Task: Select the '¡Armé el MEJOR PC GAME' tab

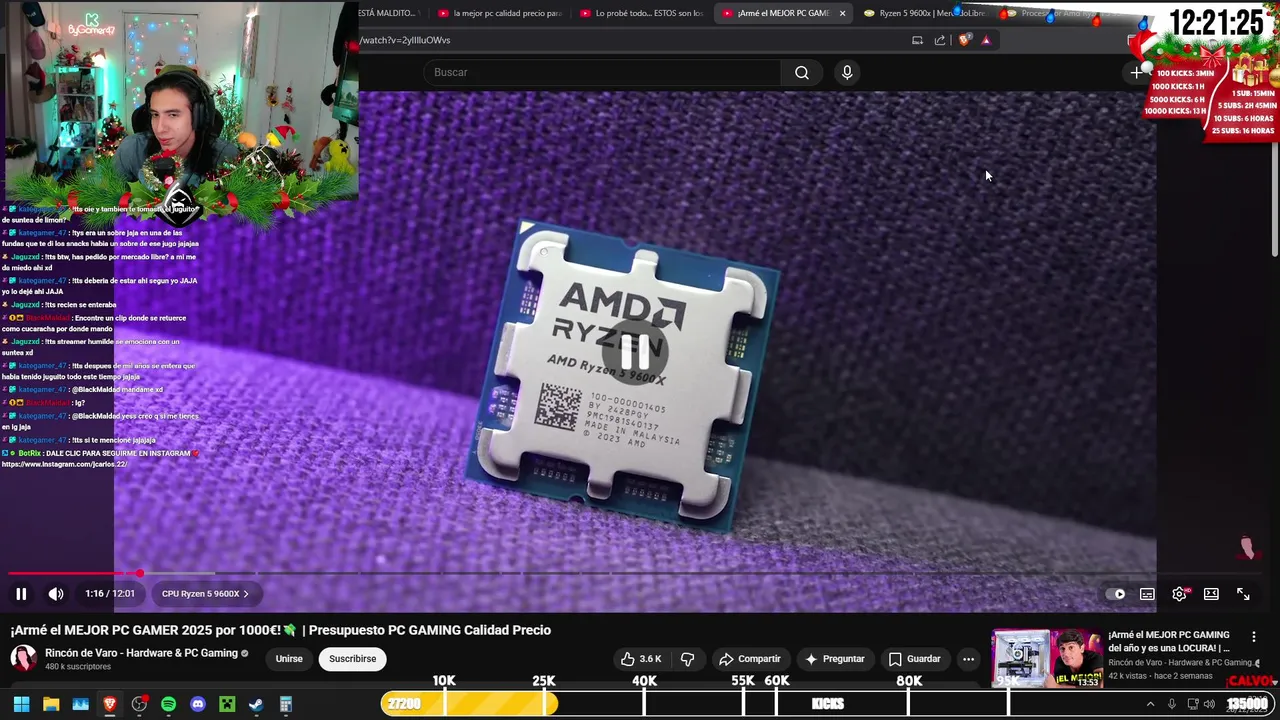Action: 776,14
